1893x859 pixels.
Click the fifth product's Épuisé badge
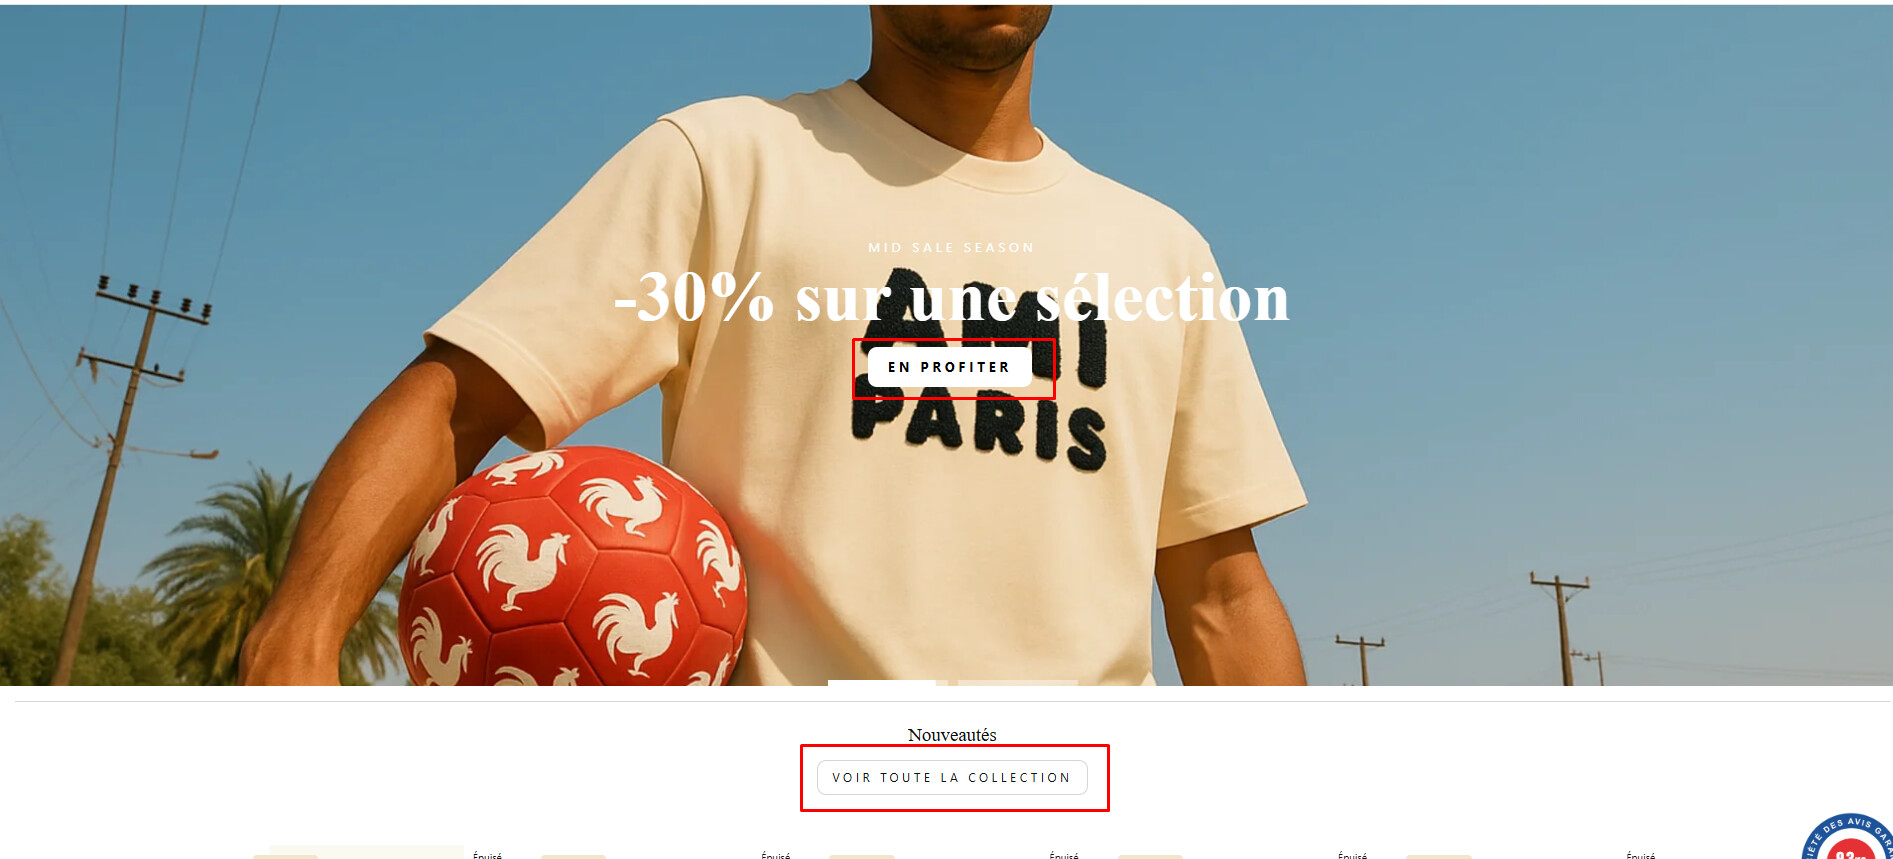coord(1640,855)
